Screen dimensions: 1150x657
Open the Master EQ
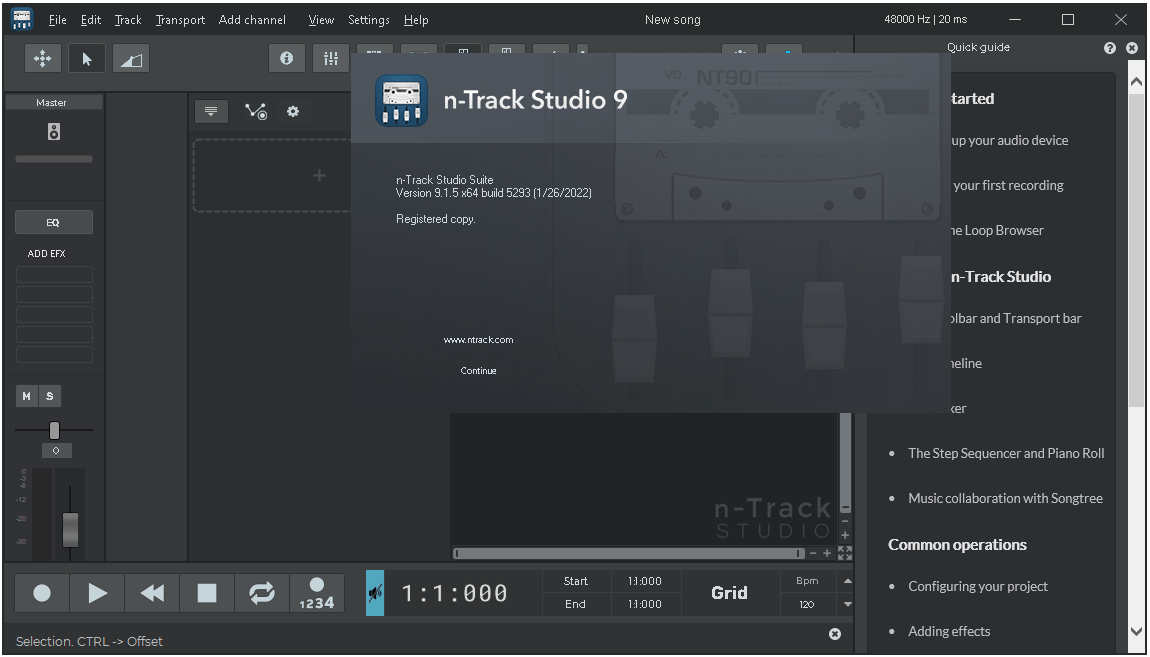point(54,222)
